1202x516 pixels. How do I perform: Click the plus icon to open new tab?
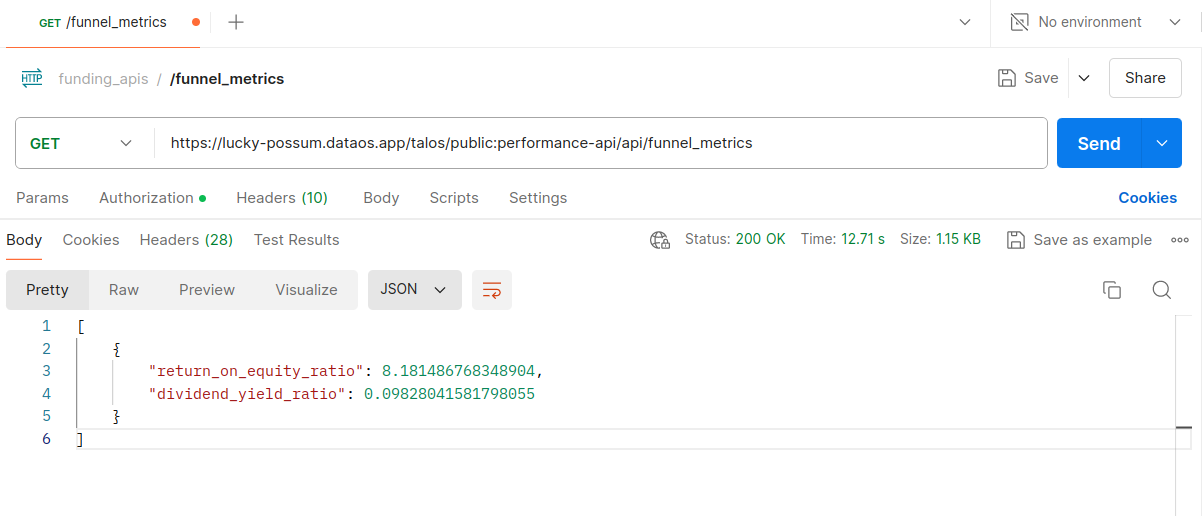click(x=236, y=22)
